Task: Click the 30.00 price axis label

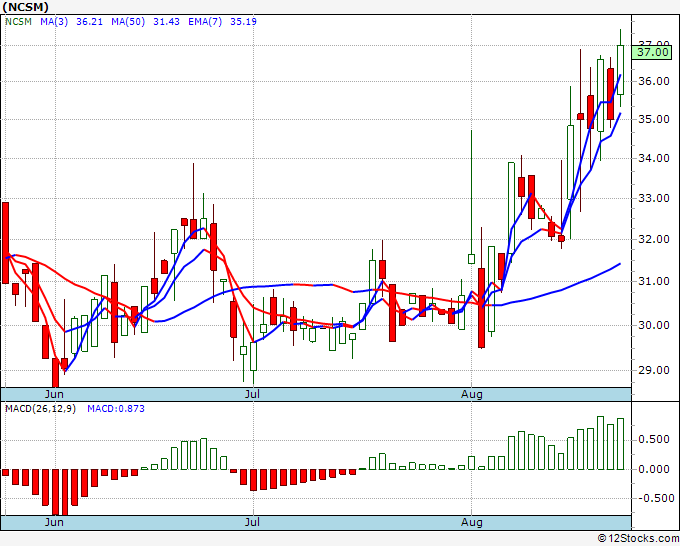Action: 654,325
